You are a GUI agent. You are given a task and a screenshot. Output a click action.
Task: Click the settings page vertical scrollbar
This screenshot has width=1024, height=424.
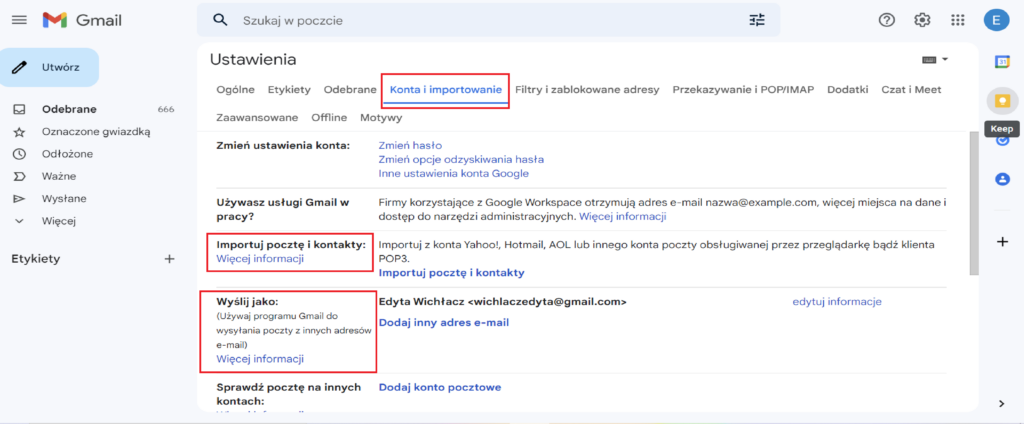[x=972, y=200]
